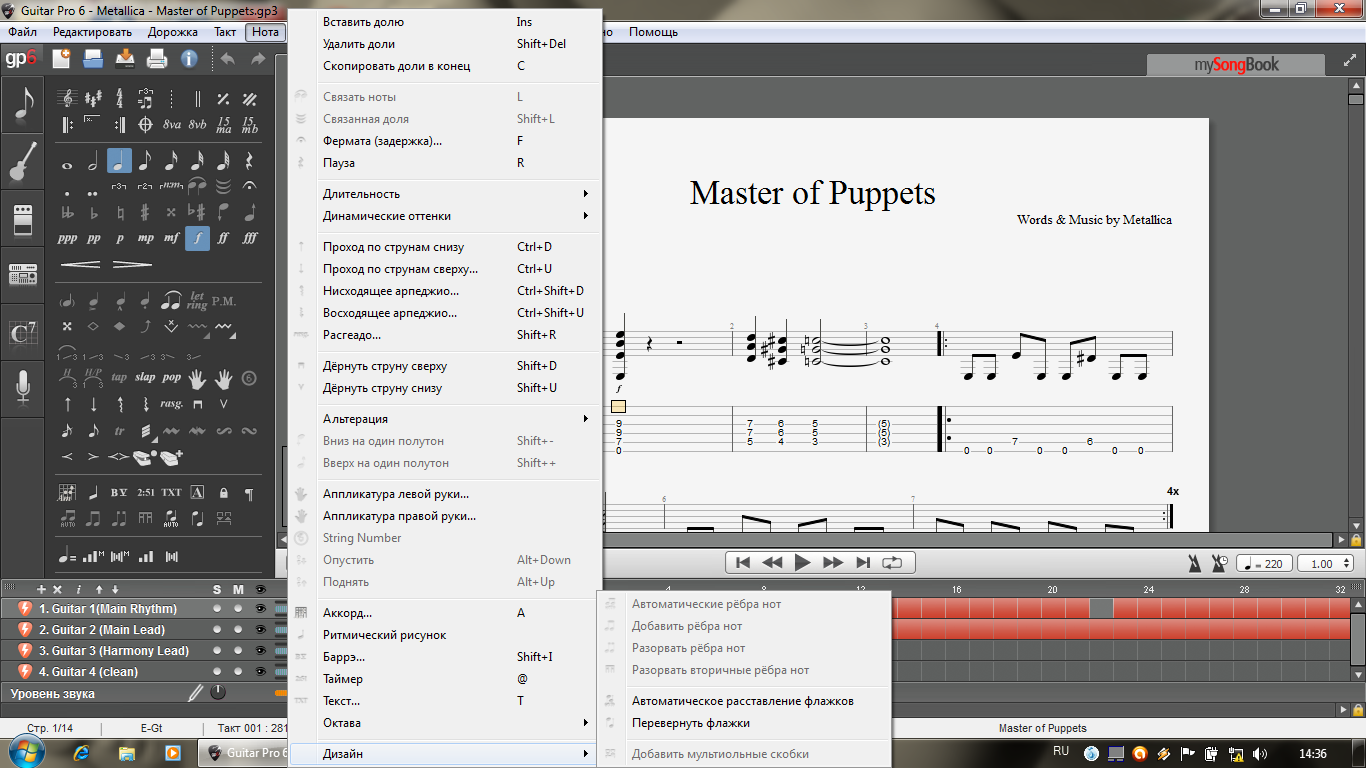Choose Автоматическое расставление флажков
Image resolution: width=1366 pixels, height=768 pixels.
click(x=743, y=701)
